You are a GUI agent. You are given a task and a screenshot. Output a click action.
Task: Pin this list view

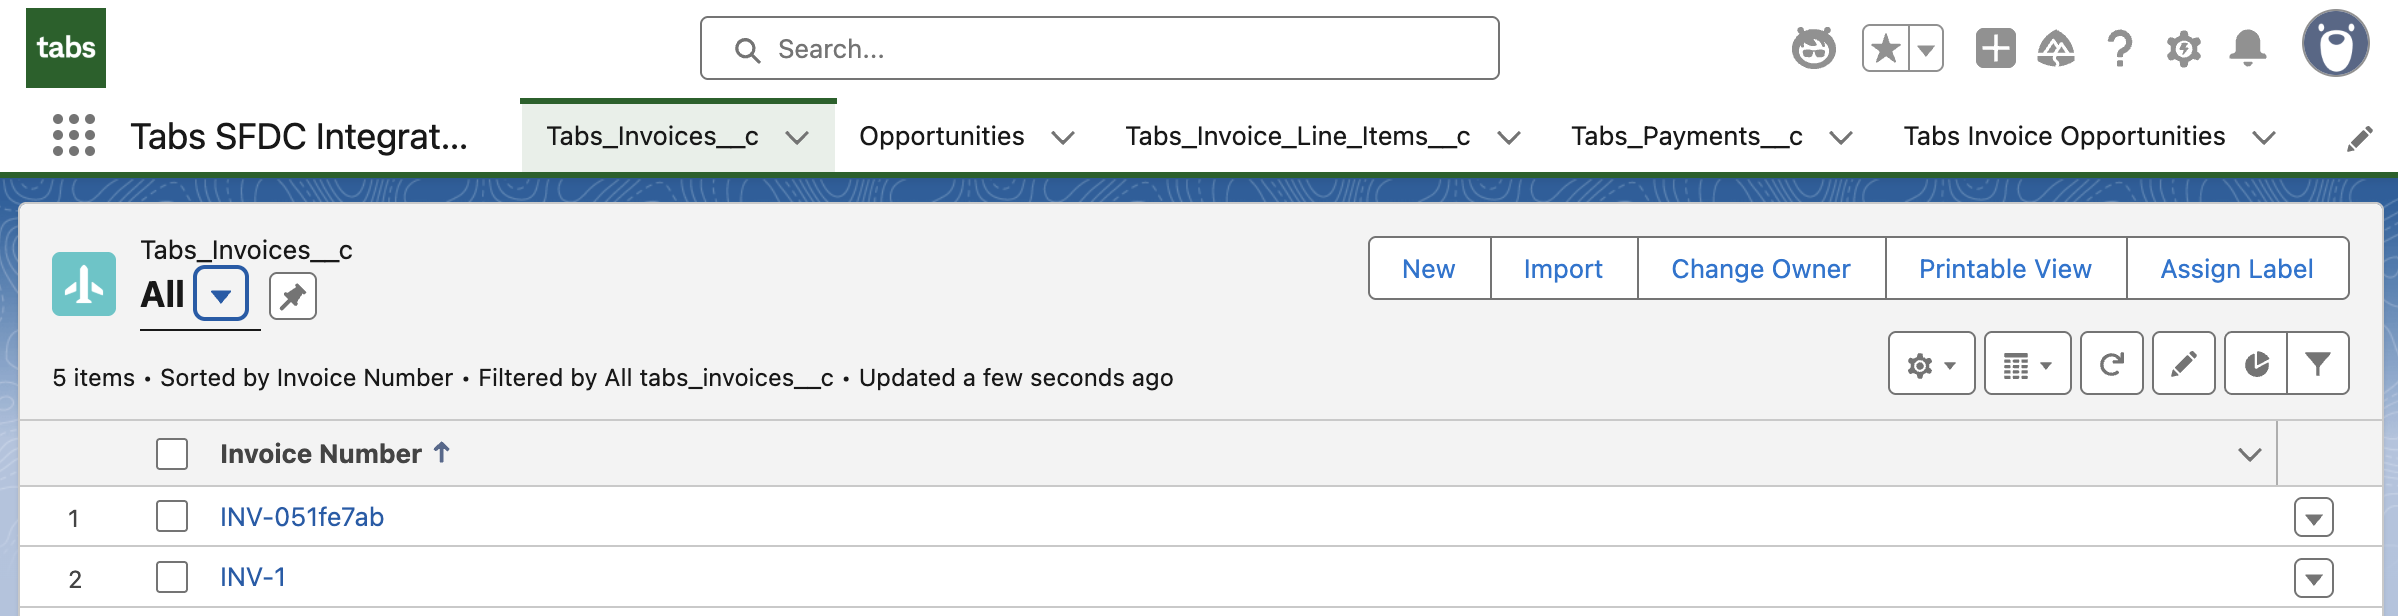(x=293, y=296)
